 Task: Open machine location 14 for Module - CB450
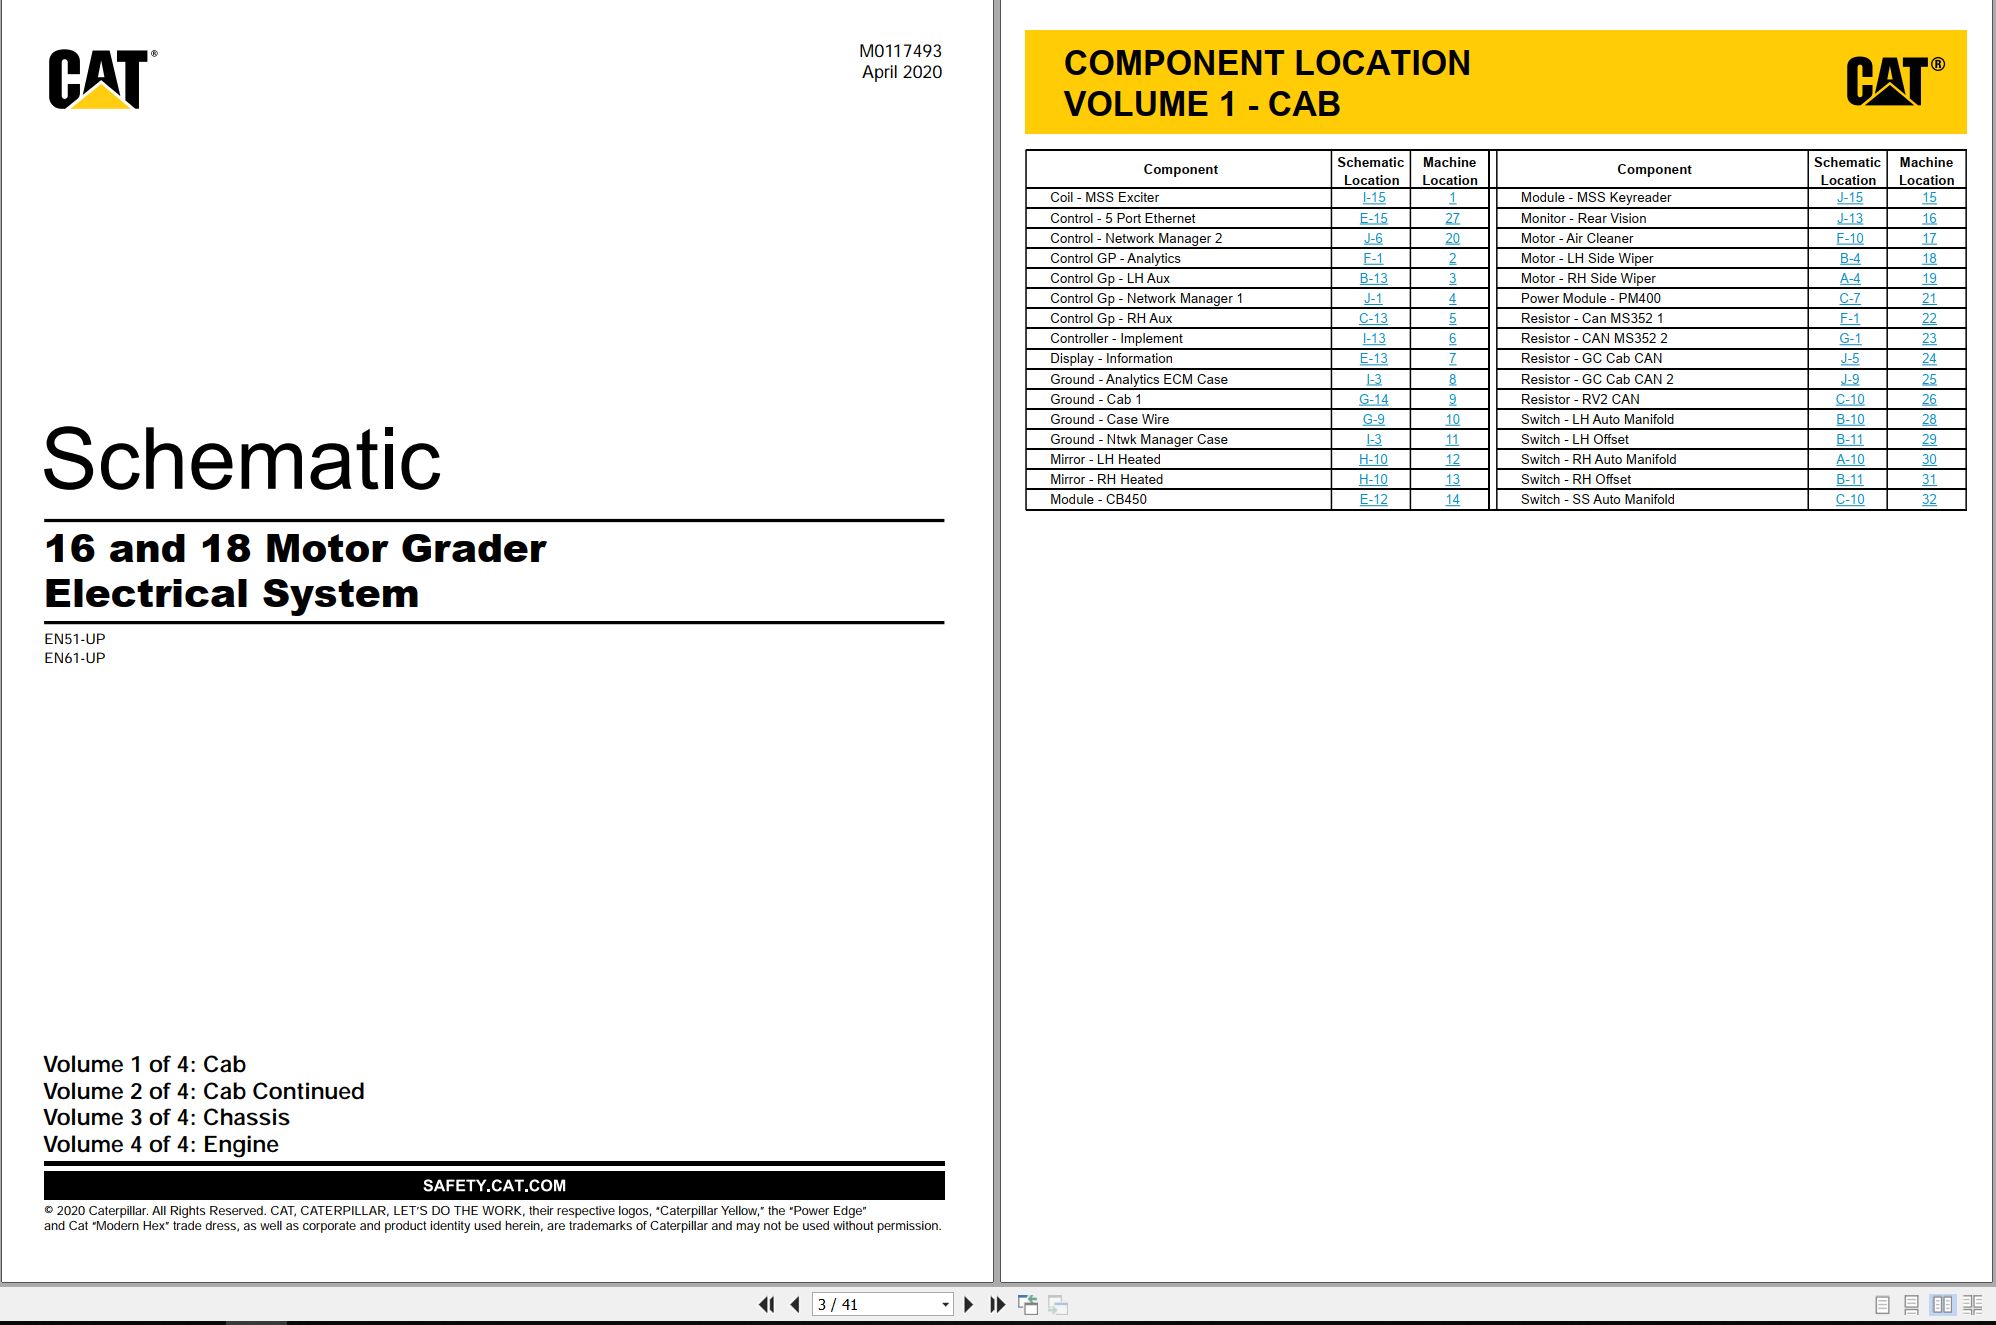[1452, 499]
